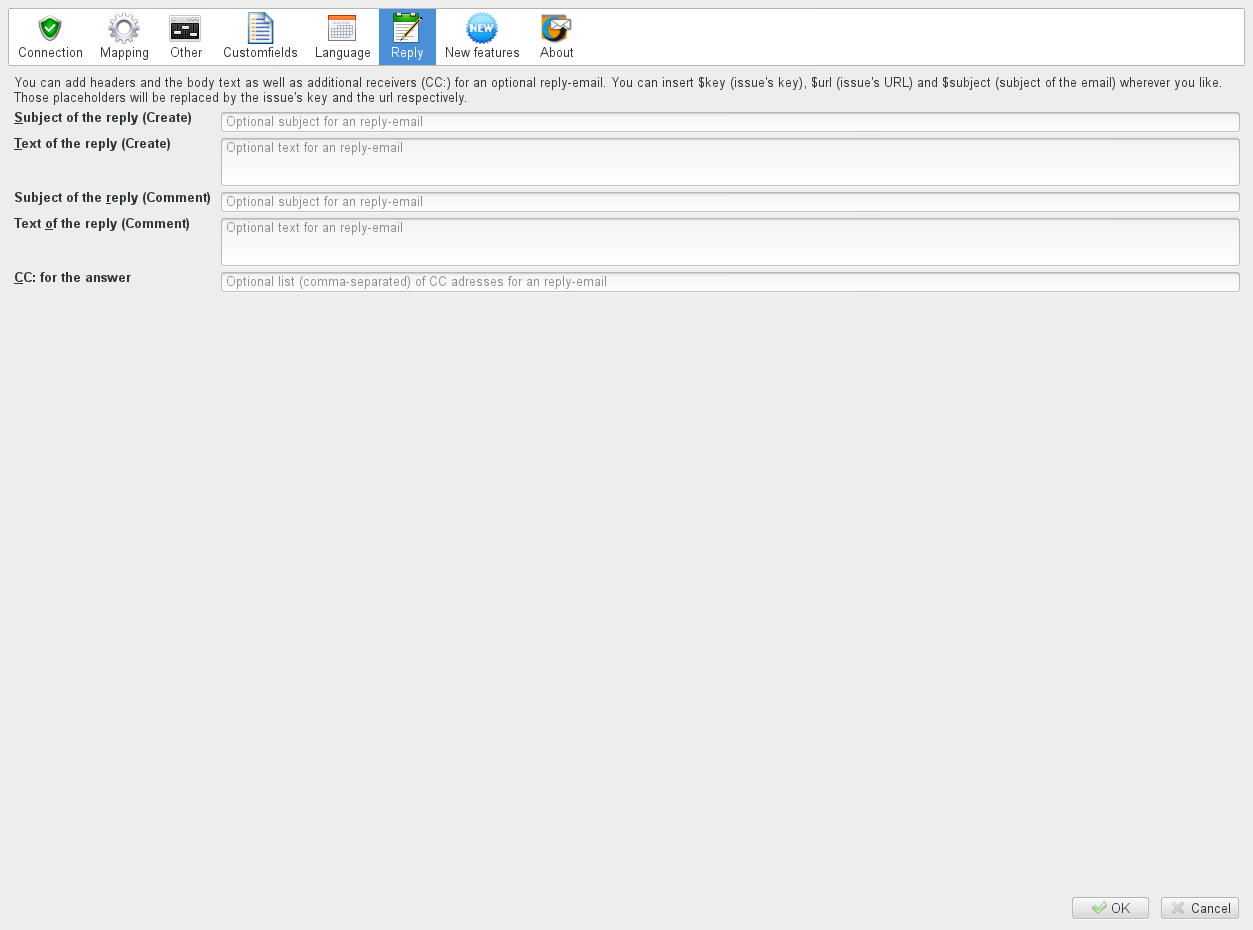Select the Mapping gear icon
This screenshot has width=1253, height=930.
click(x=124, y=28)
